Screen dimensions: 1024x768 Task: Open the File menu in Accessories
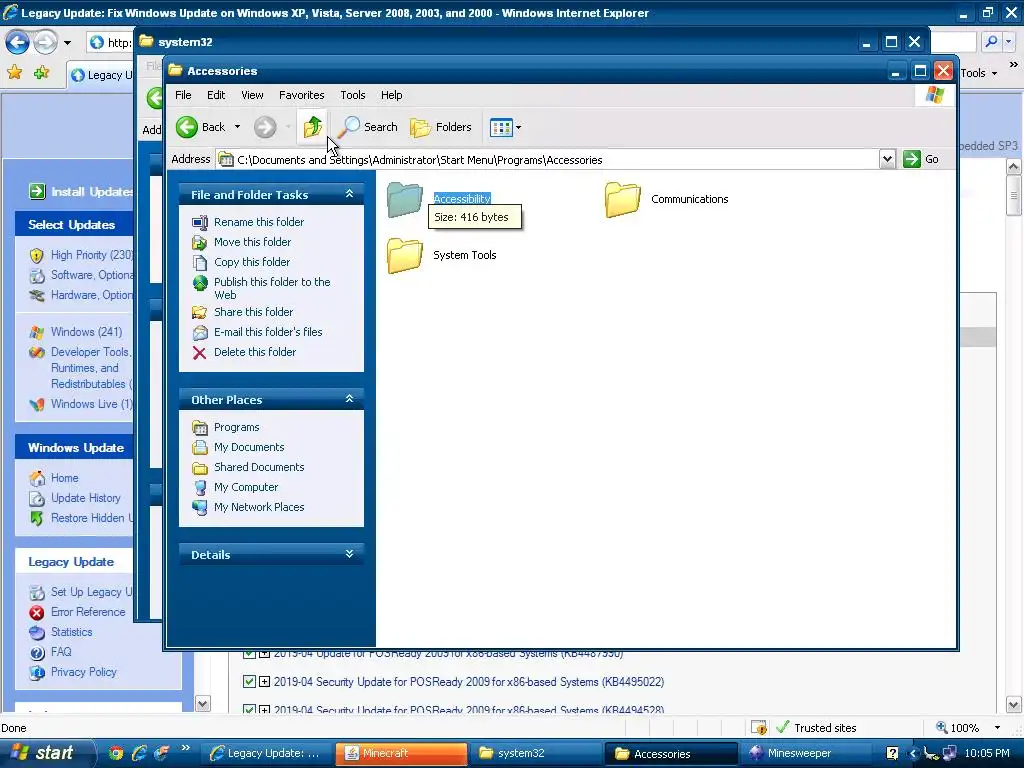183,95
